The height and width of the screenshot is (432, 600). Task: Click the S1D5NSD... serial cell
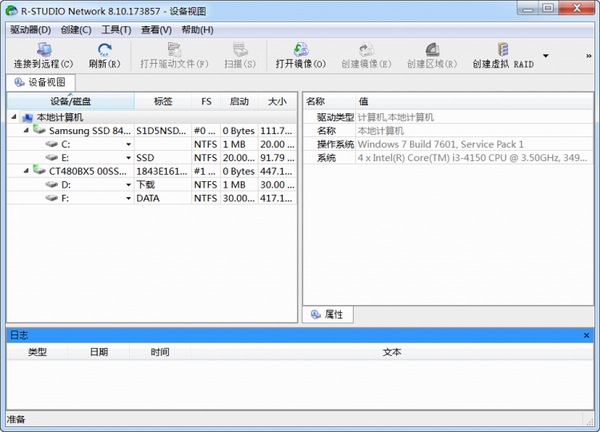[x=163, y=131]
